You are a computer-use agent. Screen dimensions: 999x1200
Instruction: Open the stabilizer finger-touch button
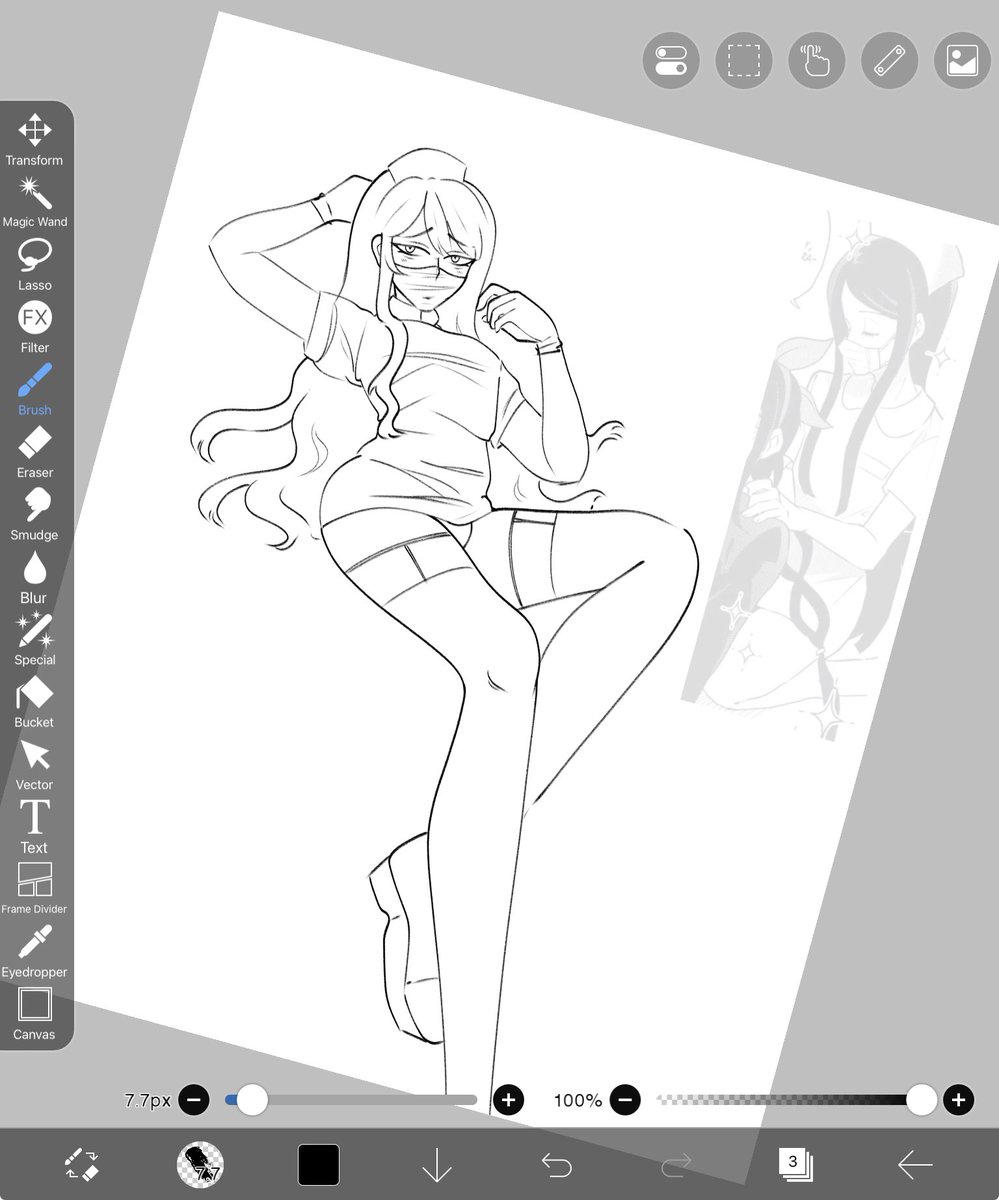[817, 60]
